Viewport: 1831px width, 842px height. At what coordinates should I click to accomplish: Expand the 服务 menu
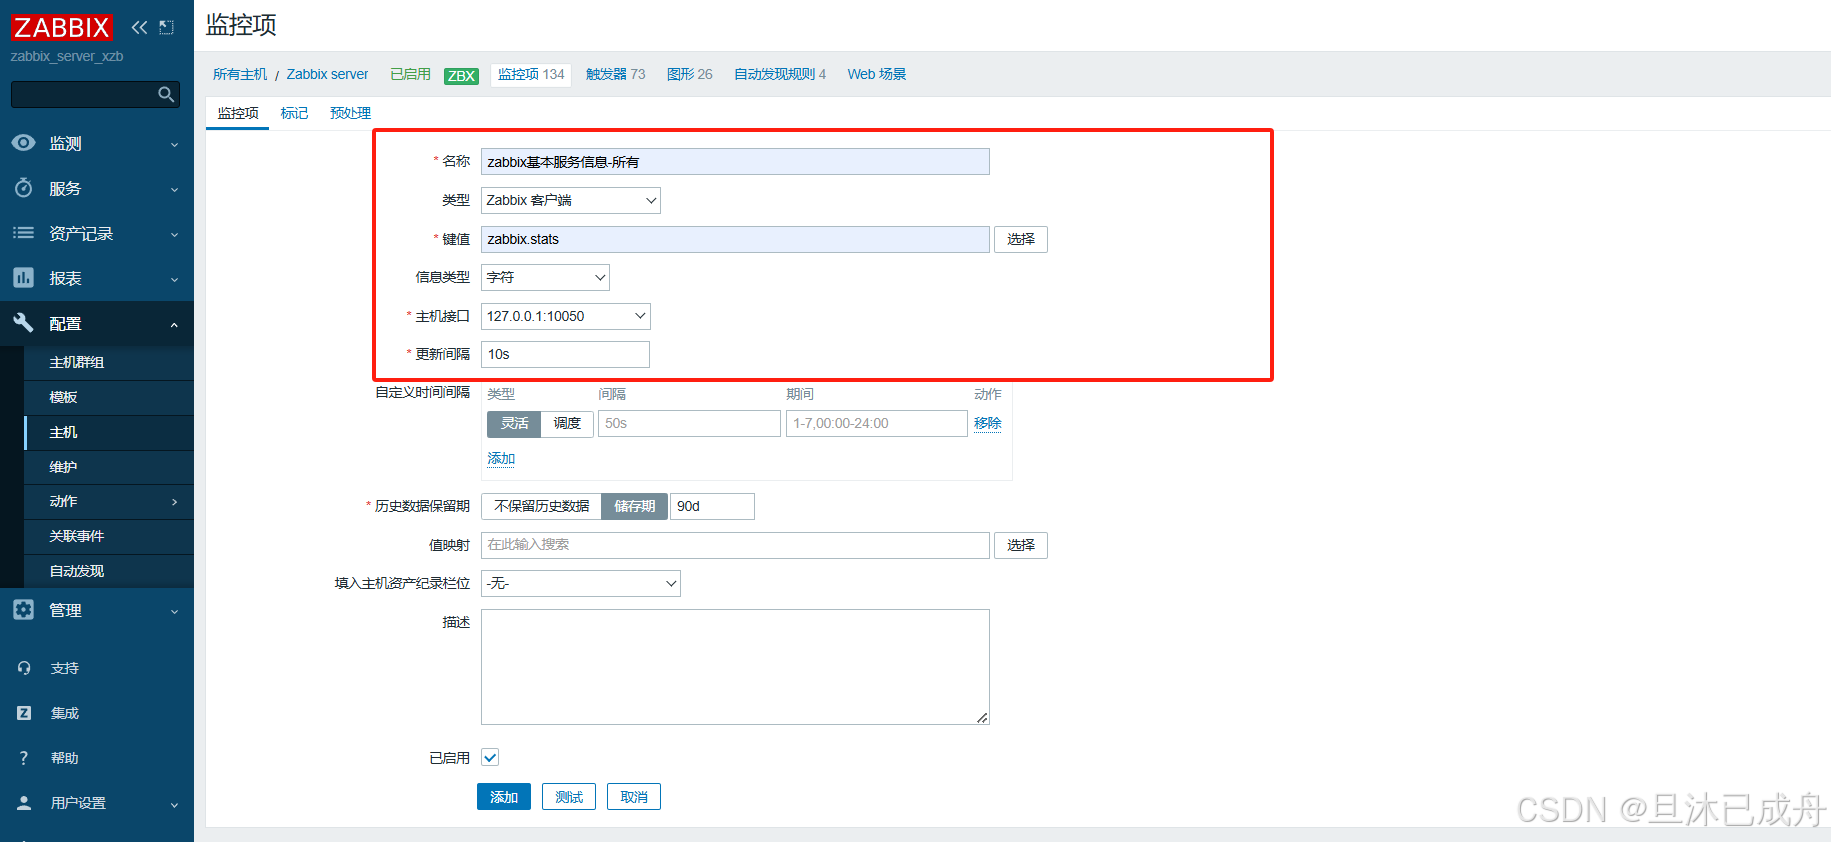pyautogui.click(x=174, y=189)
